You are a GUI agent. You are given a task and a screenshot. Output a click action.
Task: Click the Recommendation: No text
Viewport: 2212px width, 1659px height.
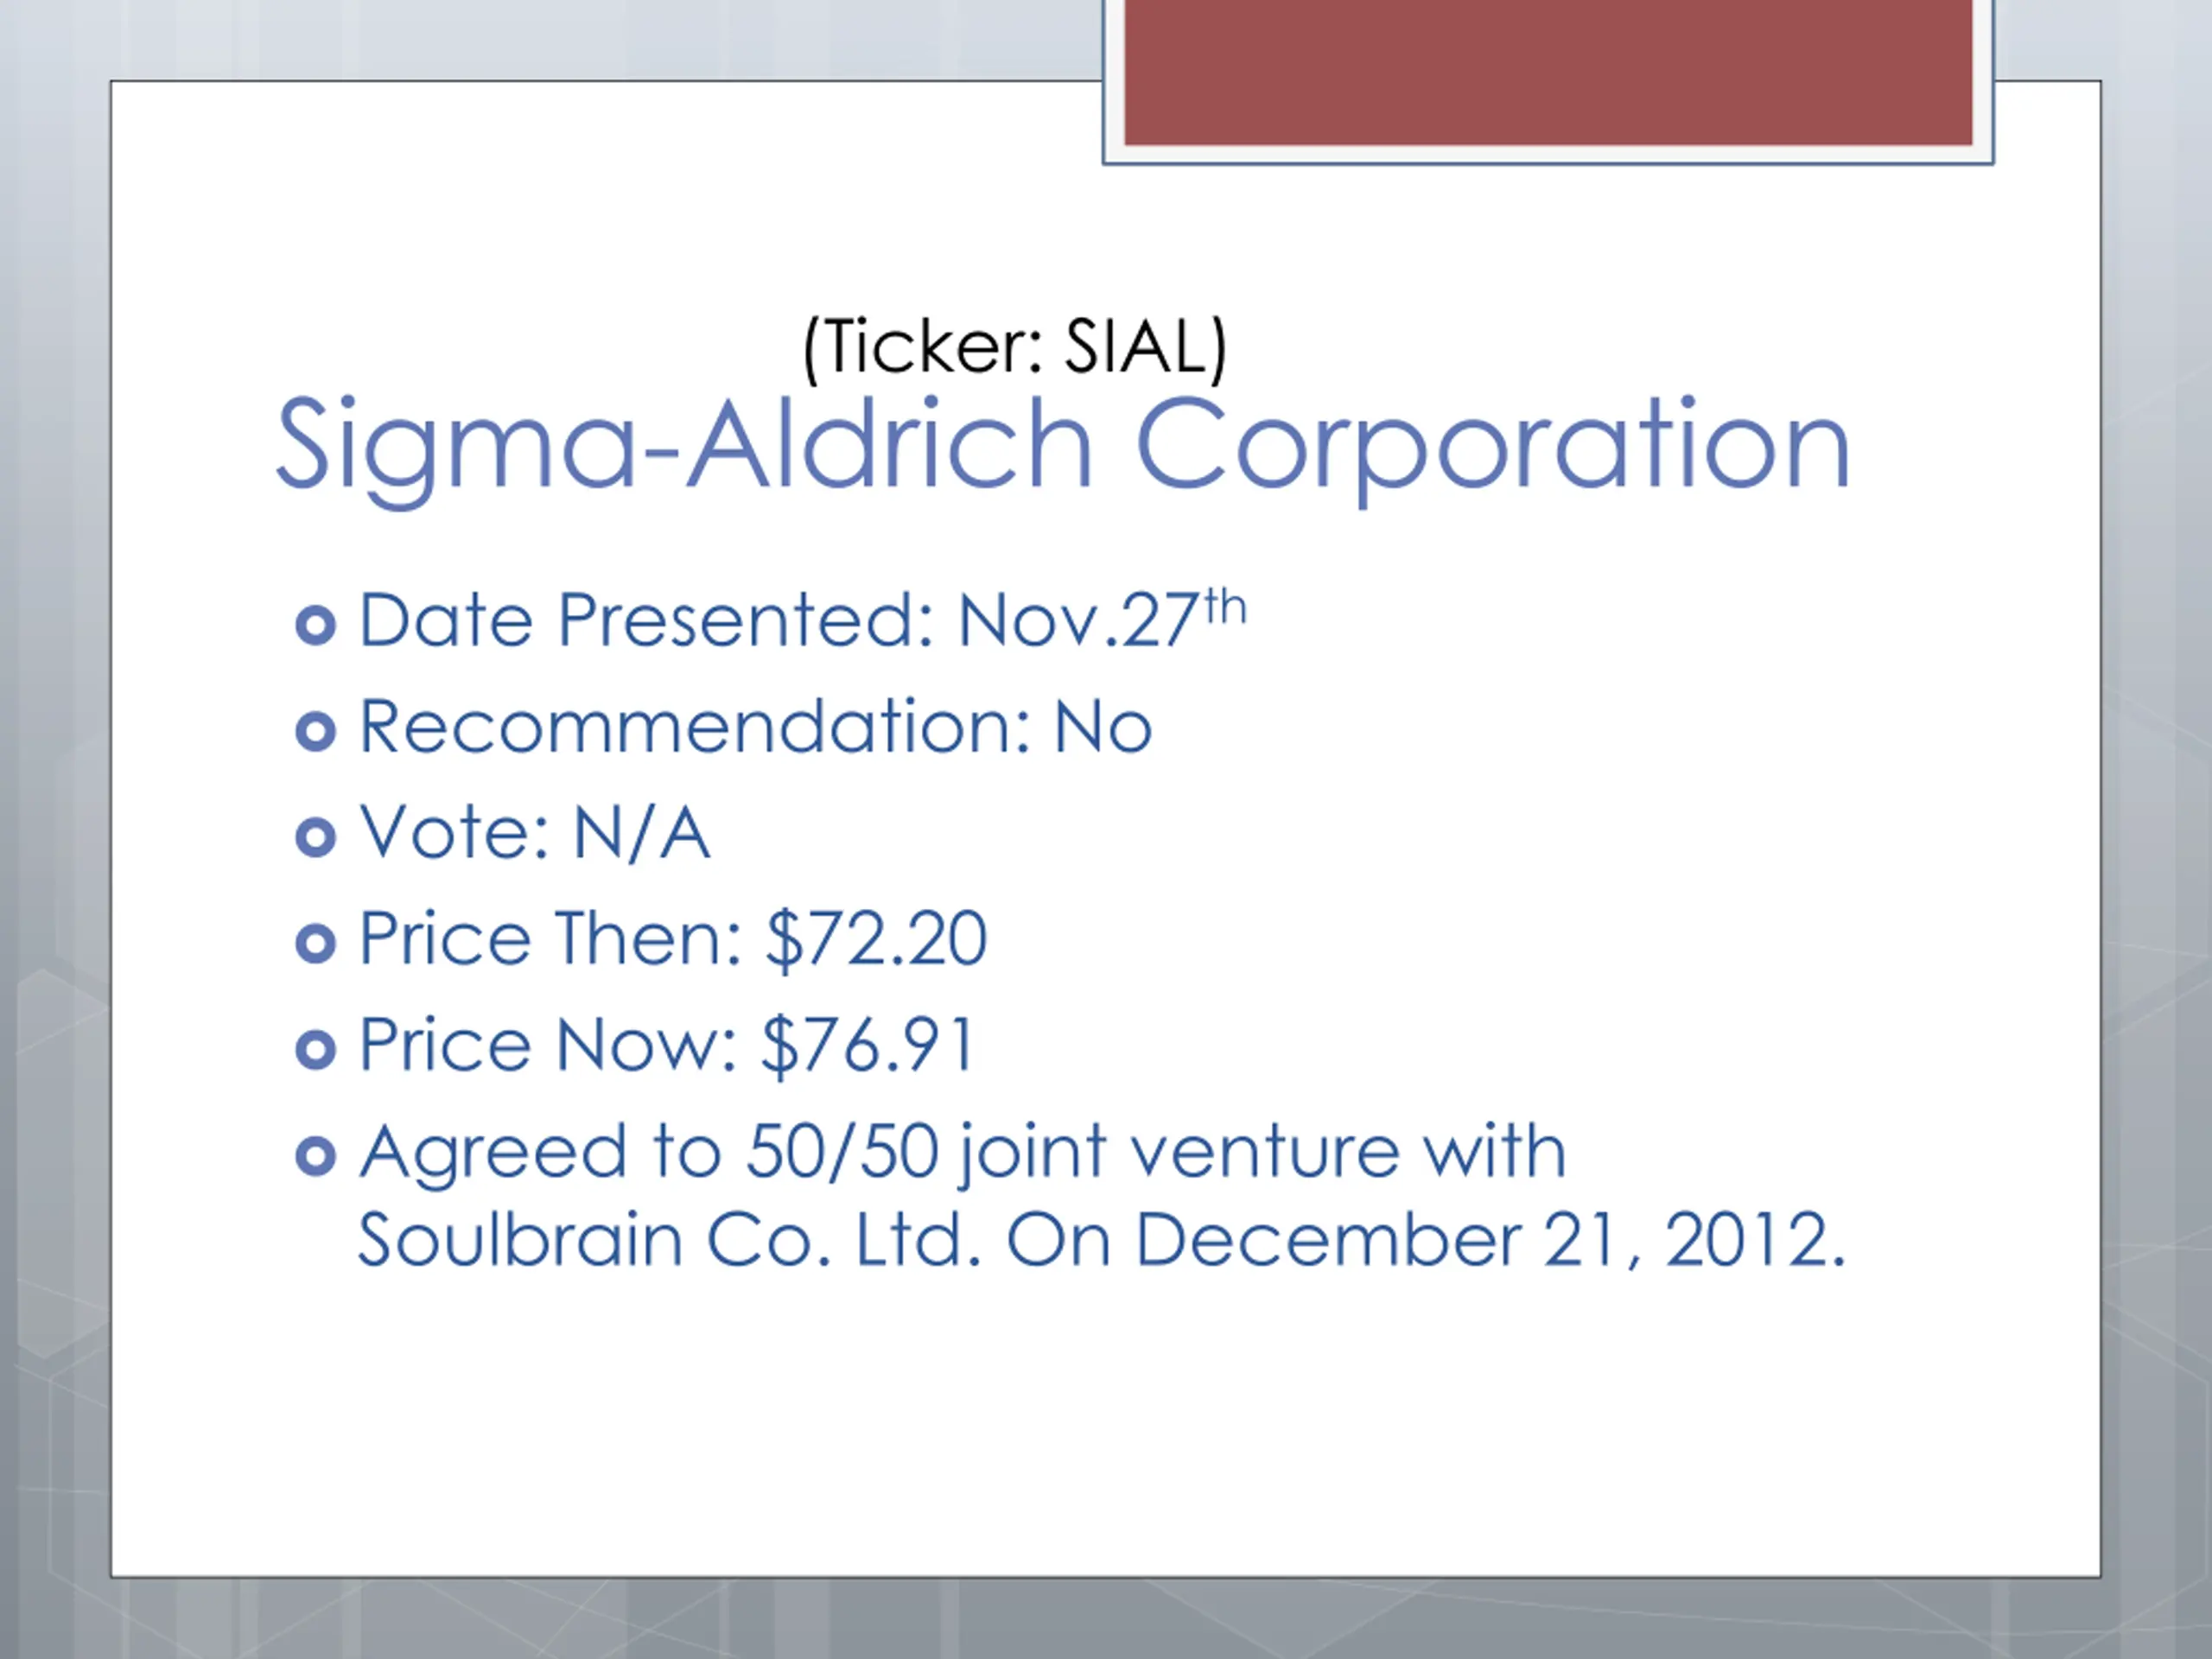pyautogui.click(x=756, y=726)
